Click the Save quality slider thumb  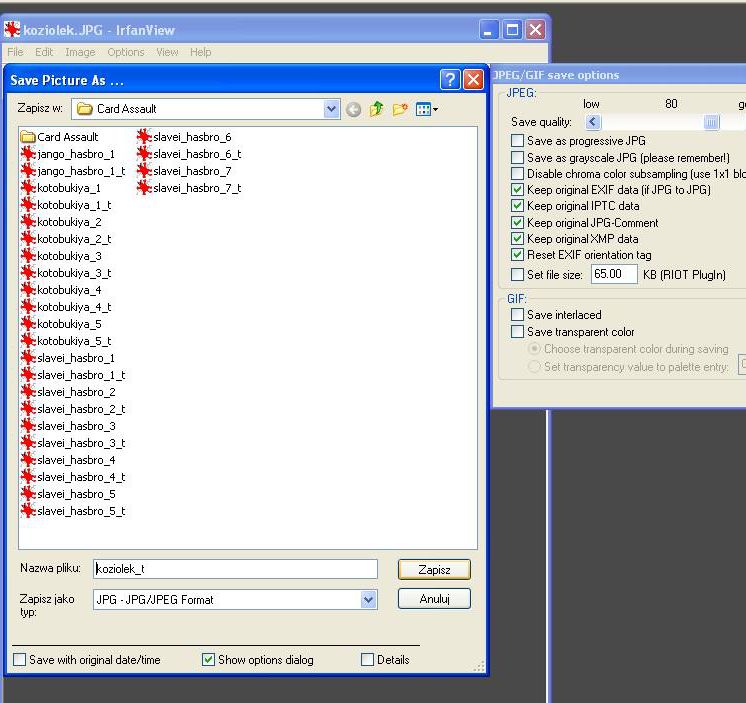[x=711, y=123]
